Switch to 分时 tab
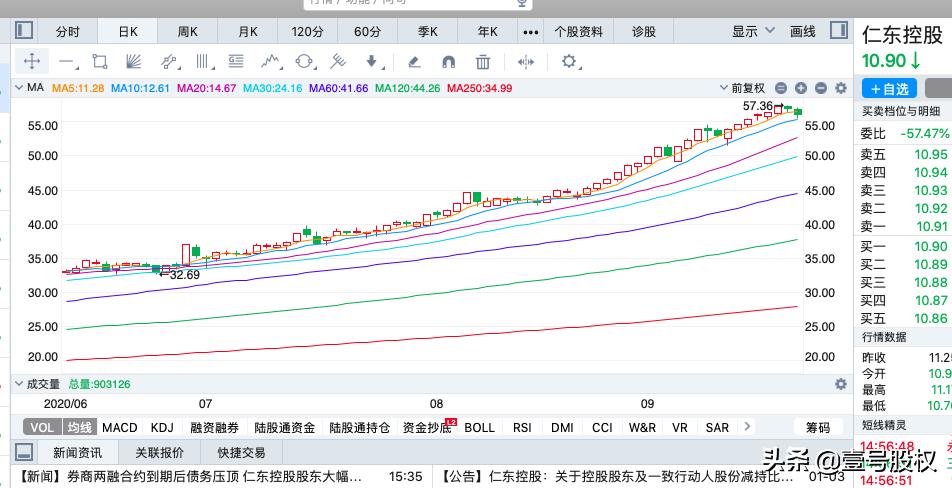 pyautogui.click(x=67, y=32)
